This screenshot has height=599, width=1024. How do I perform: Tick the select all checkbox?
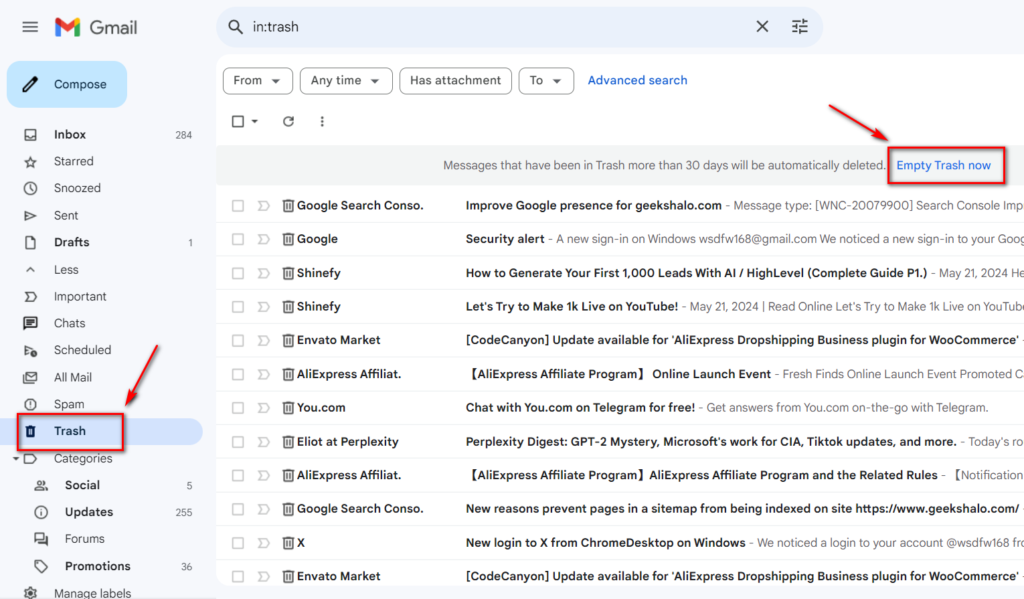(x=238, y=121)
